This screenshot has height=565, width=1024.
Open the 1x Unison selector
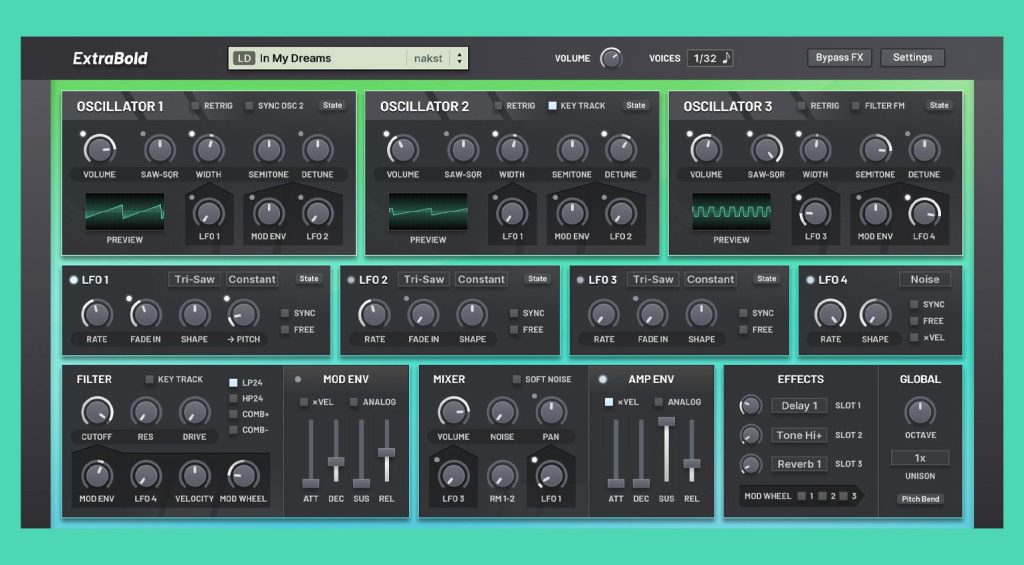(920, 458)
